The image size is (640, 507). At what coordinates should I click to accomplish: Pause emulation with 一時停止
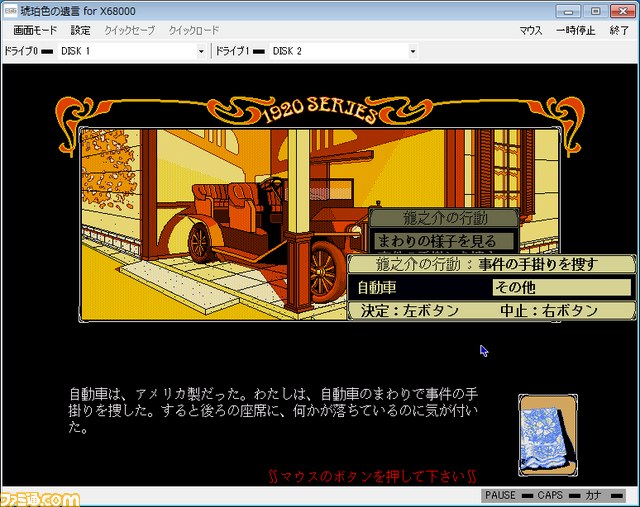click(576, 31)
